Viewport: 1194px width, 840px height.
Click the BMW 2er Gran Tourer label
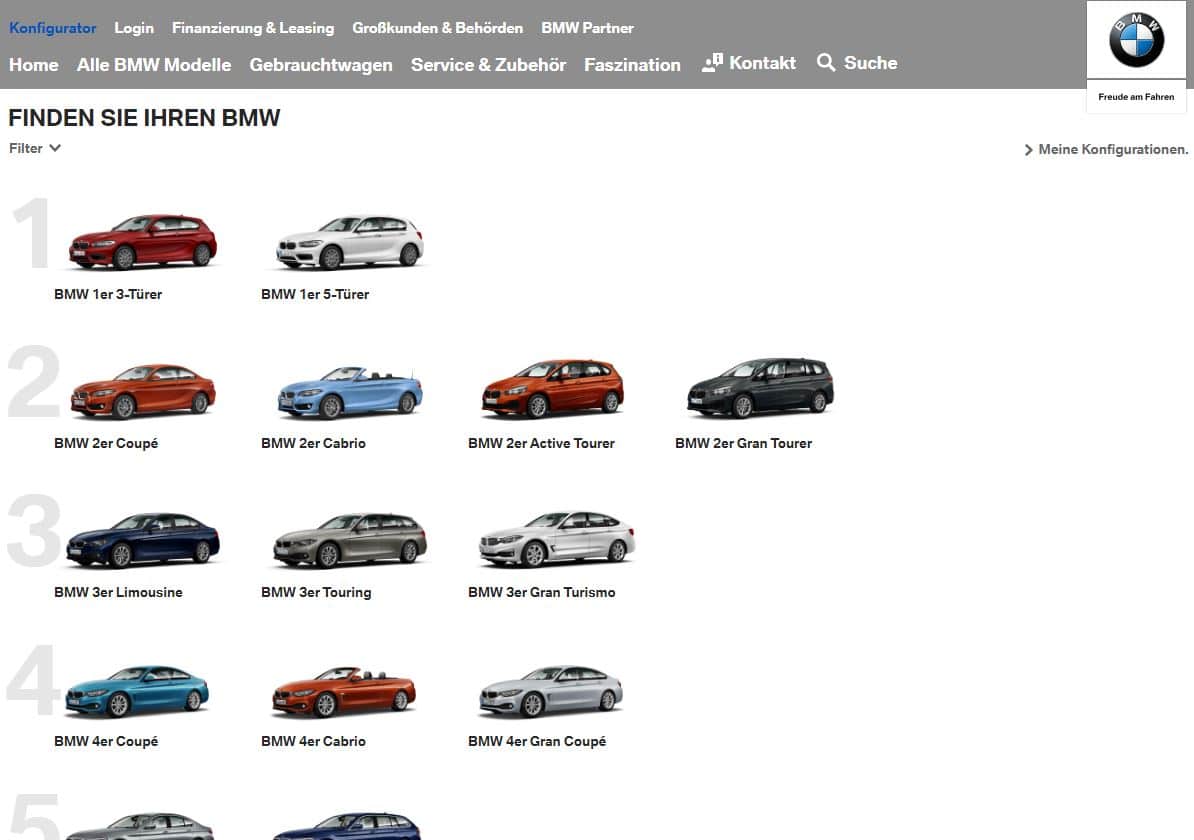[x=744, y=443]
